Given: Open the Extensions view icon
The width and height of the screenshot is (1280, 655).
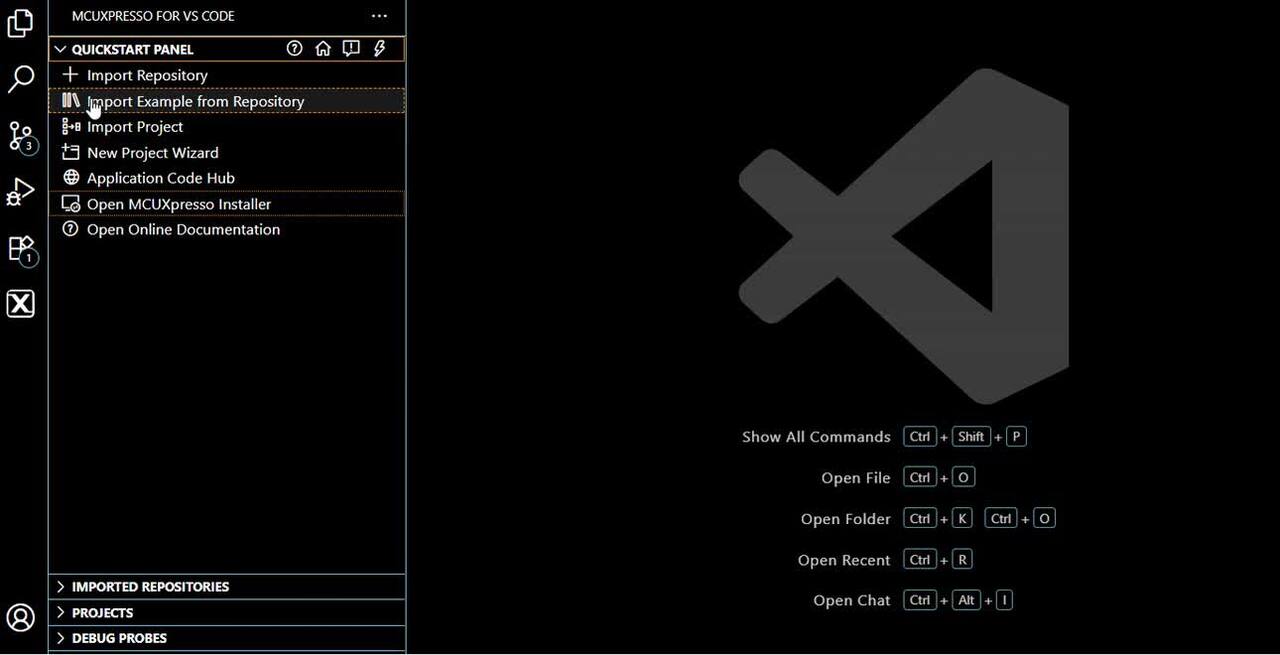Looking at the screenshot, I should 21,248.
